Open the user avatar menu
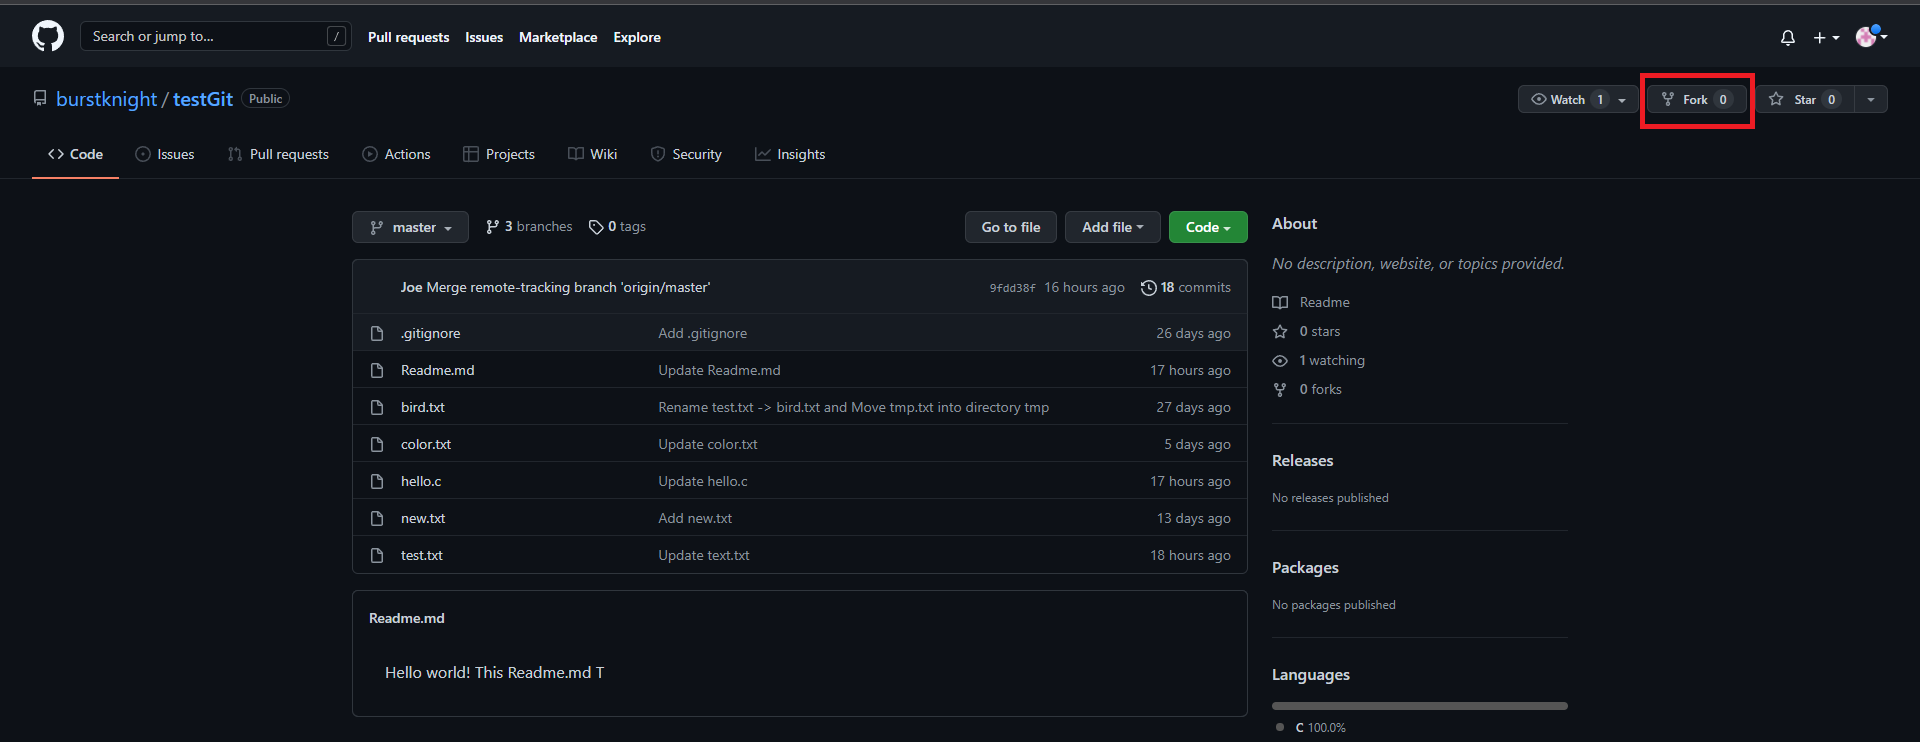 coord(1871,37)
